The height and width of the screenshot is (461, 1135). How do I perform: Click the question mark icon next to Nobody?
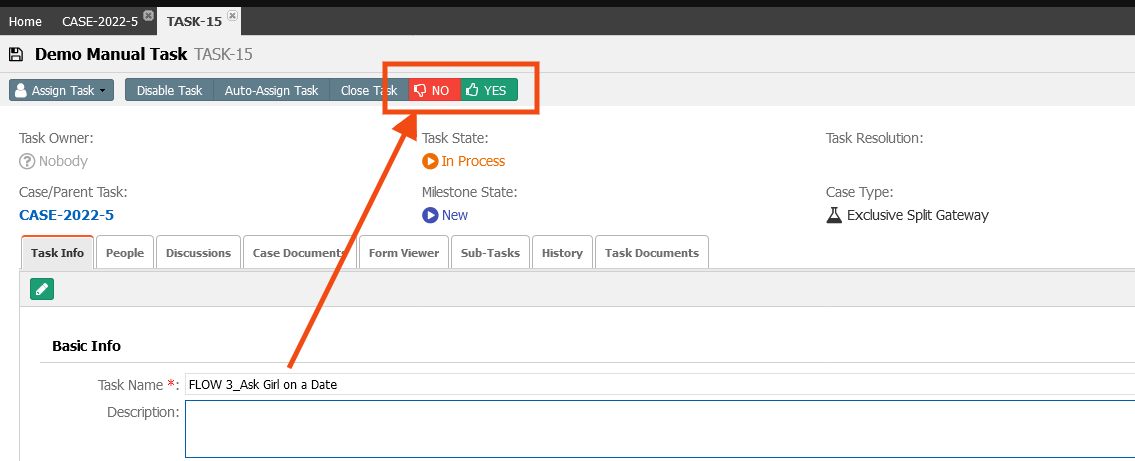[x=28, y=161]
